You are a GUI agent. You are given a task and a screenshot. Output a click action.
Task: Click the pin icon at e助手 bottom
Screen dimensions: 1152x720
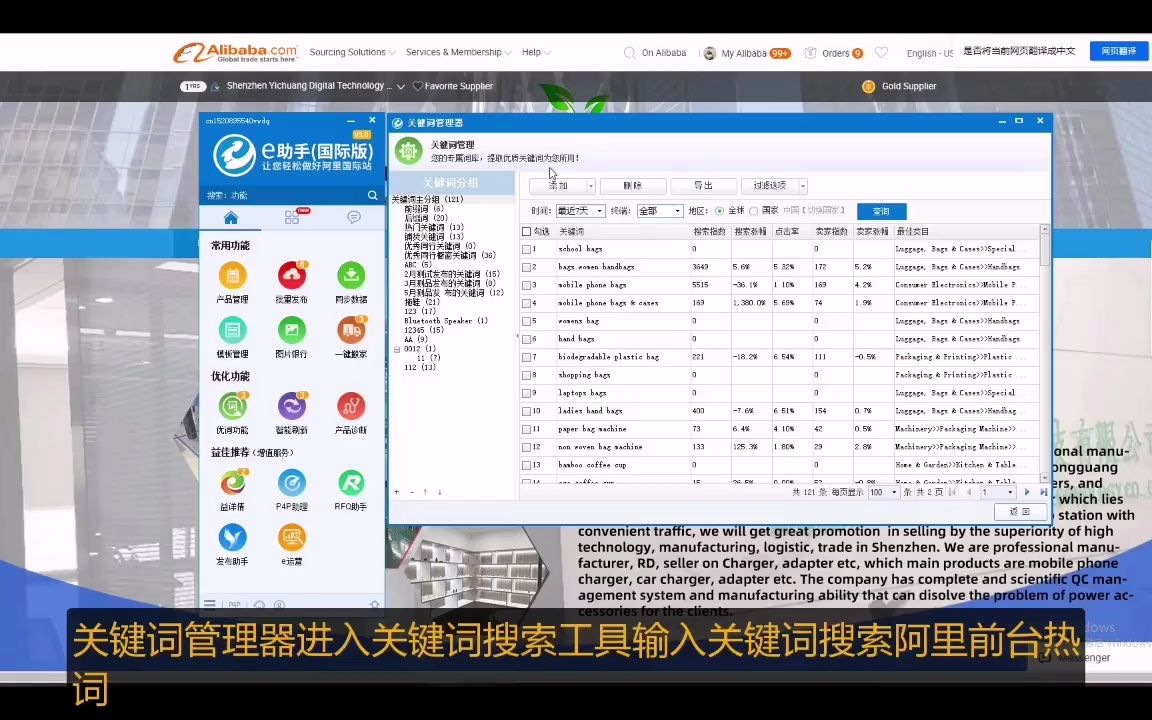(x=375, y=604)
